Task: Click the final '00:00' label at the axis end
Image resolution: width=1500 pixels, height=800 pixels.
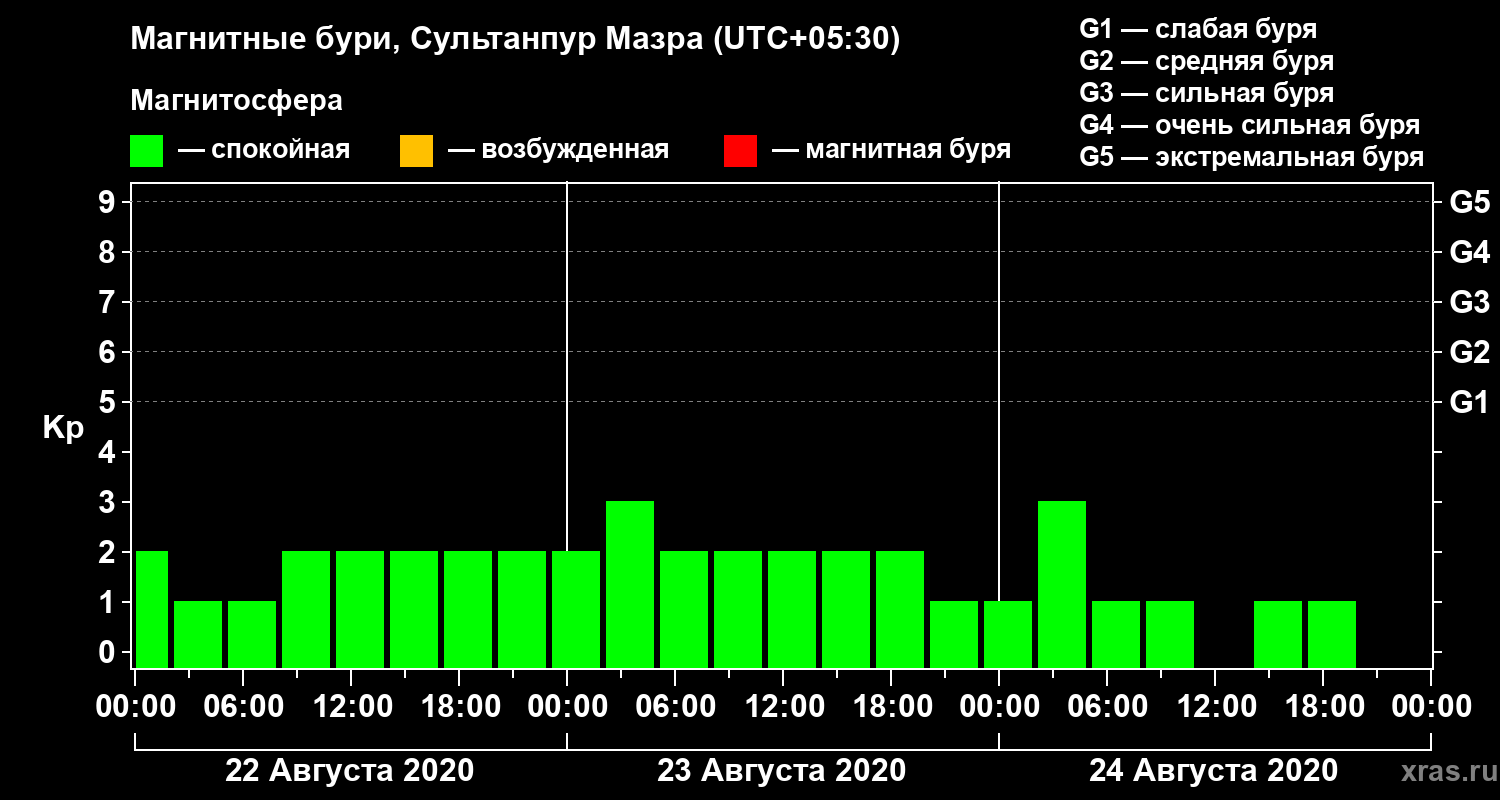Action: 1431,707
